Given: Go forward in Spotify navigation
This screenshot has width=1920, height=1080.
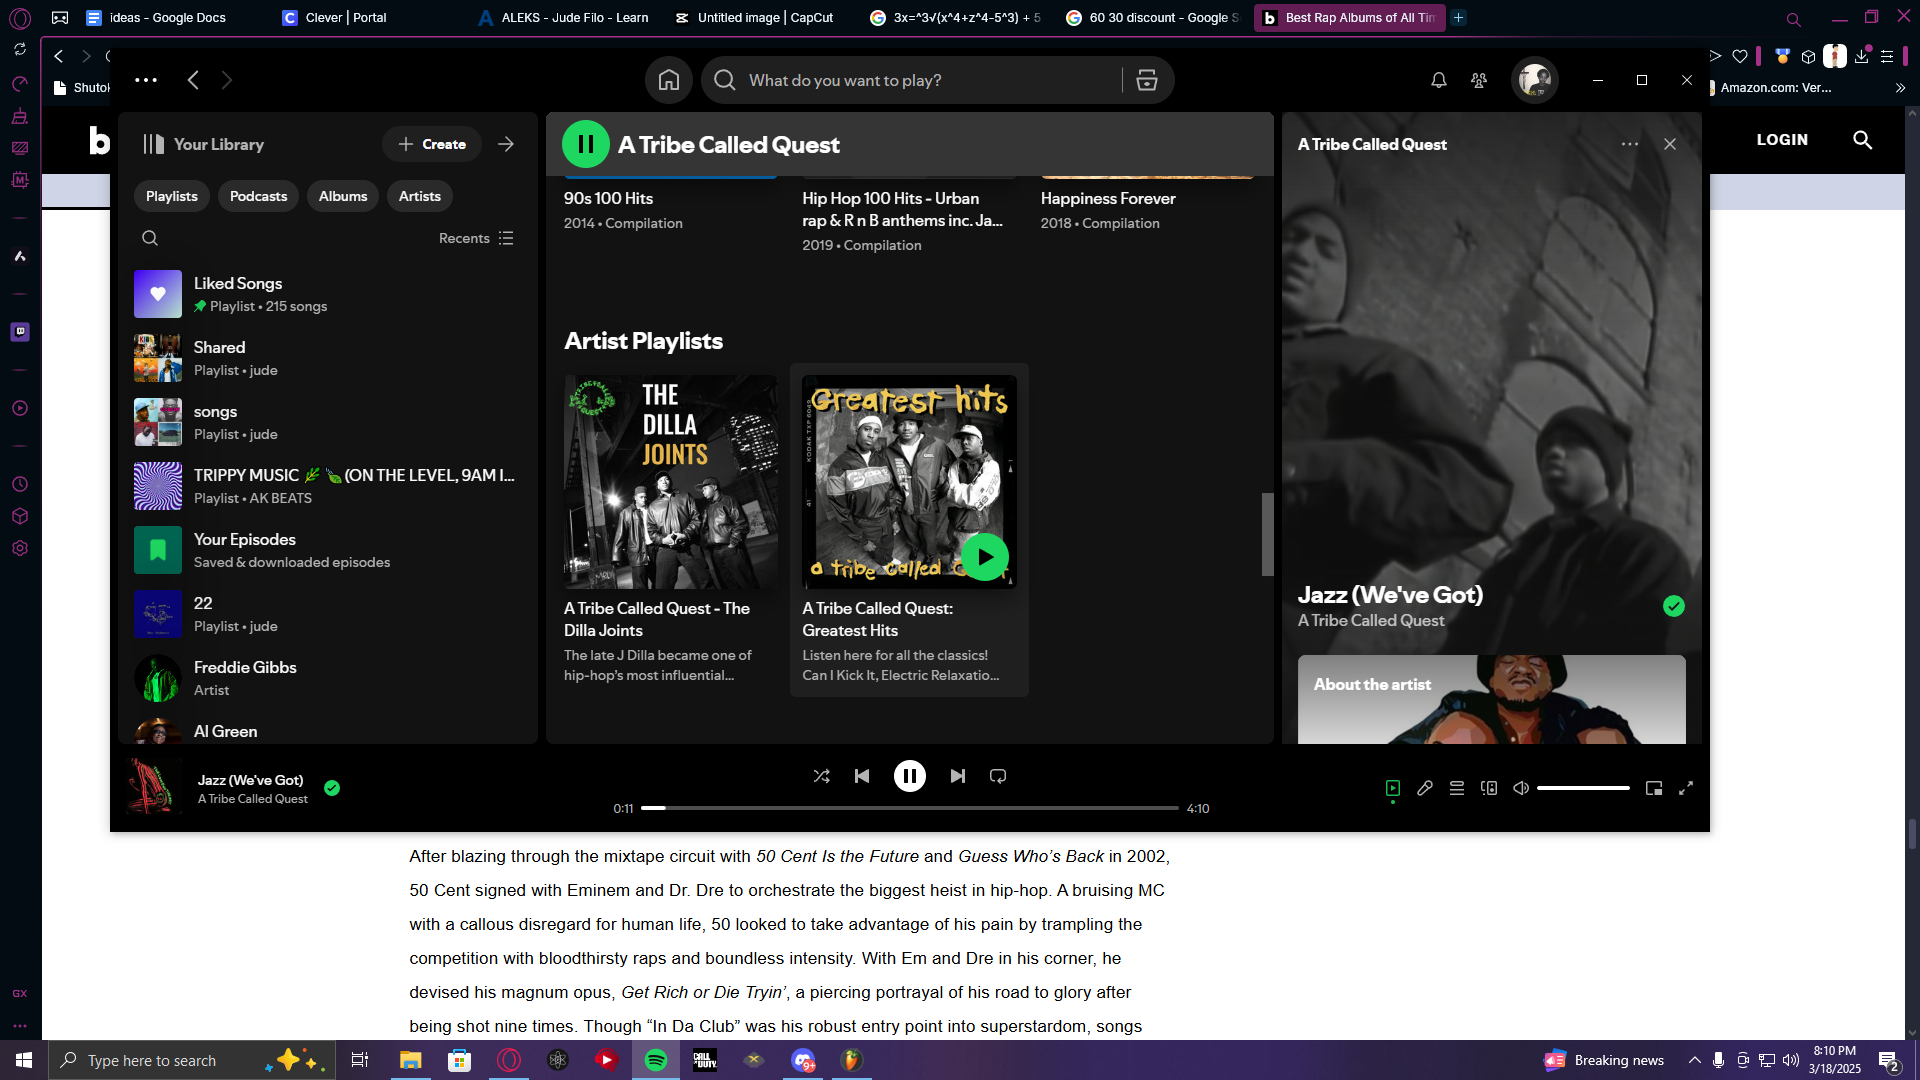Looking at the screenshot, I should click(x=227, y=80).
